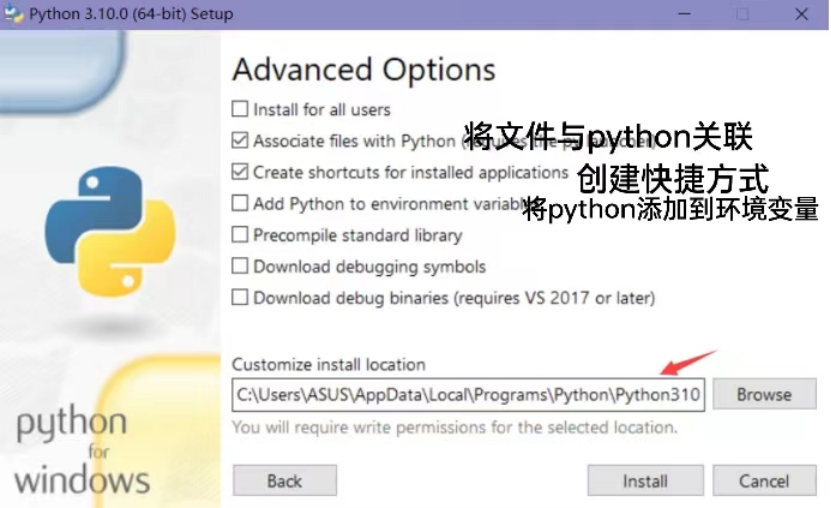Screen dimensions: 831x508
Task: Click into the install location path field
Action: (x=468, y=395)
